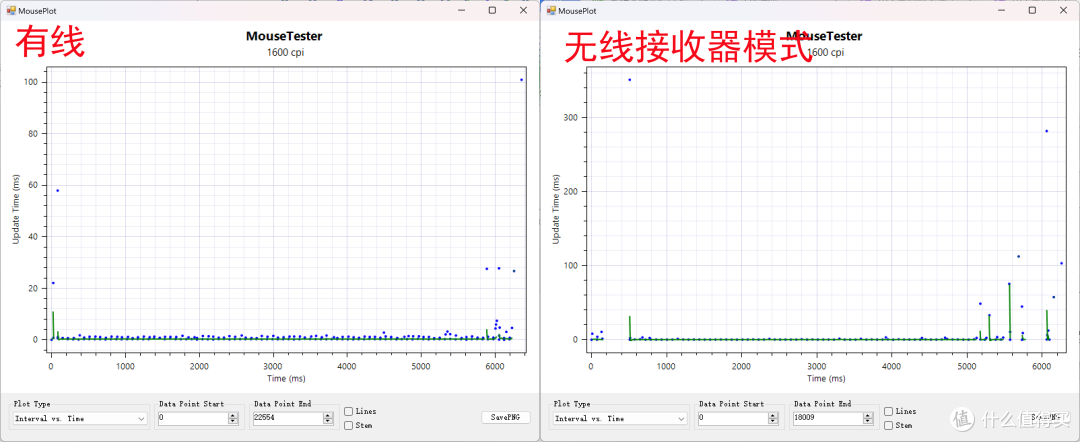Enable Lines checkbox in left MousePlot window
The image size is (1080, 442).
(349, 412)
